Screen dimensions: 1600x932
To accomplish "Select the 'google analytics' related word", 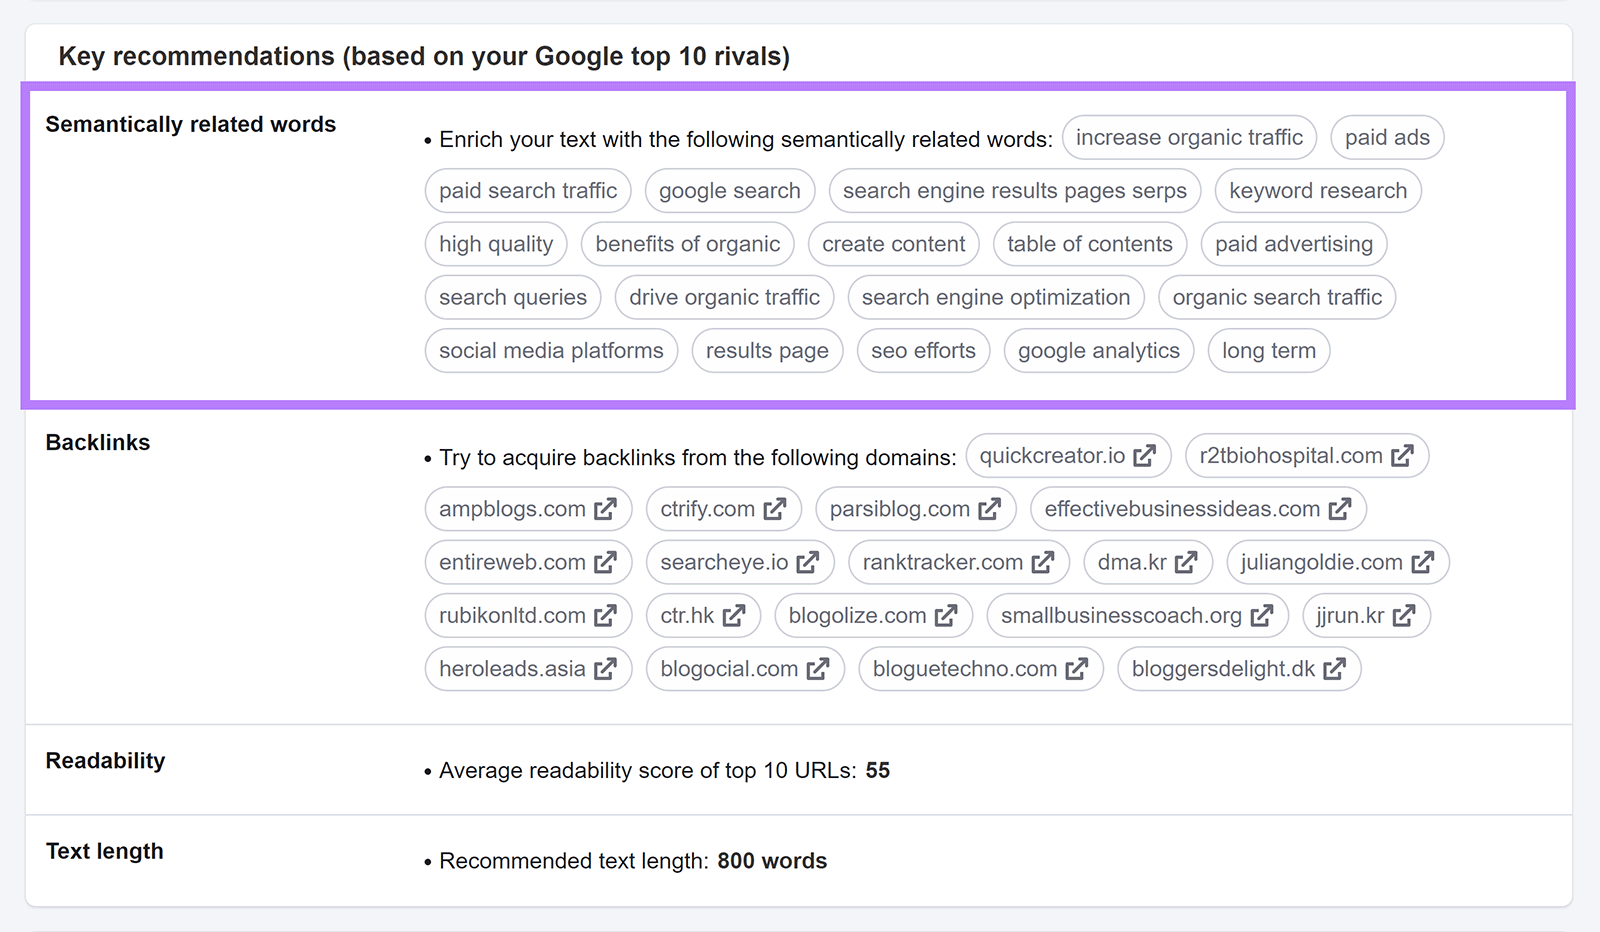I will click(1098, 350).
